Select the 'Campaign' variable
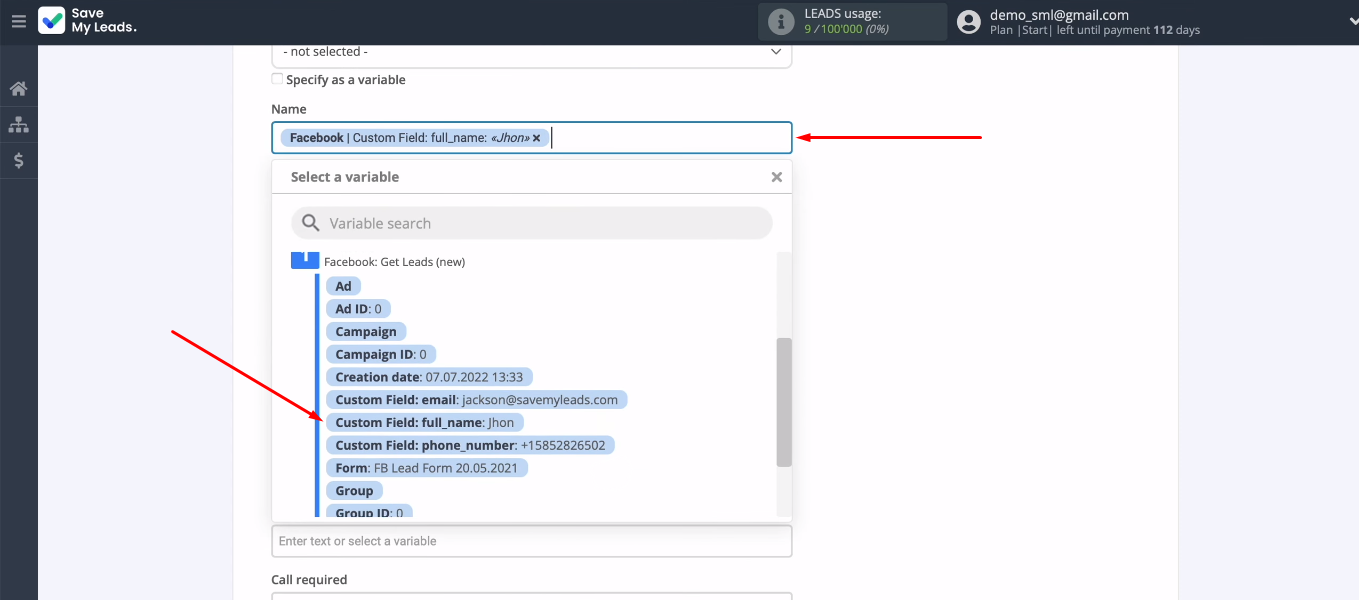 click(x=366, y=332)
